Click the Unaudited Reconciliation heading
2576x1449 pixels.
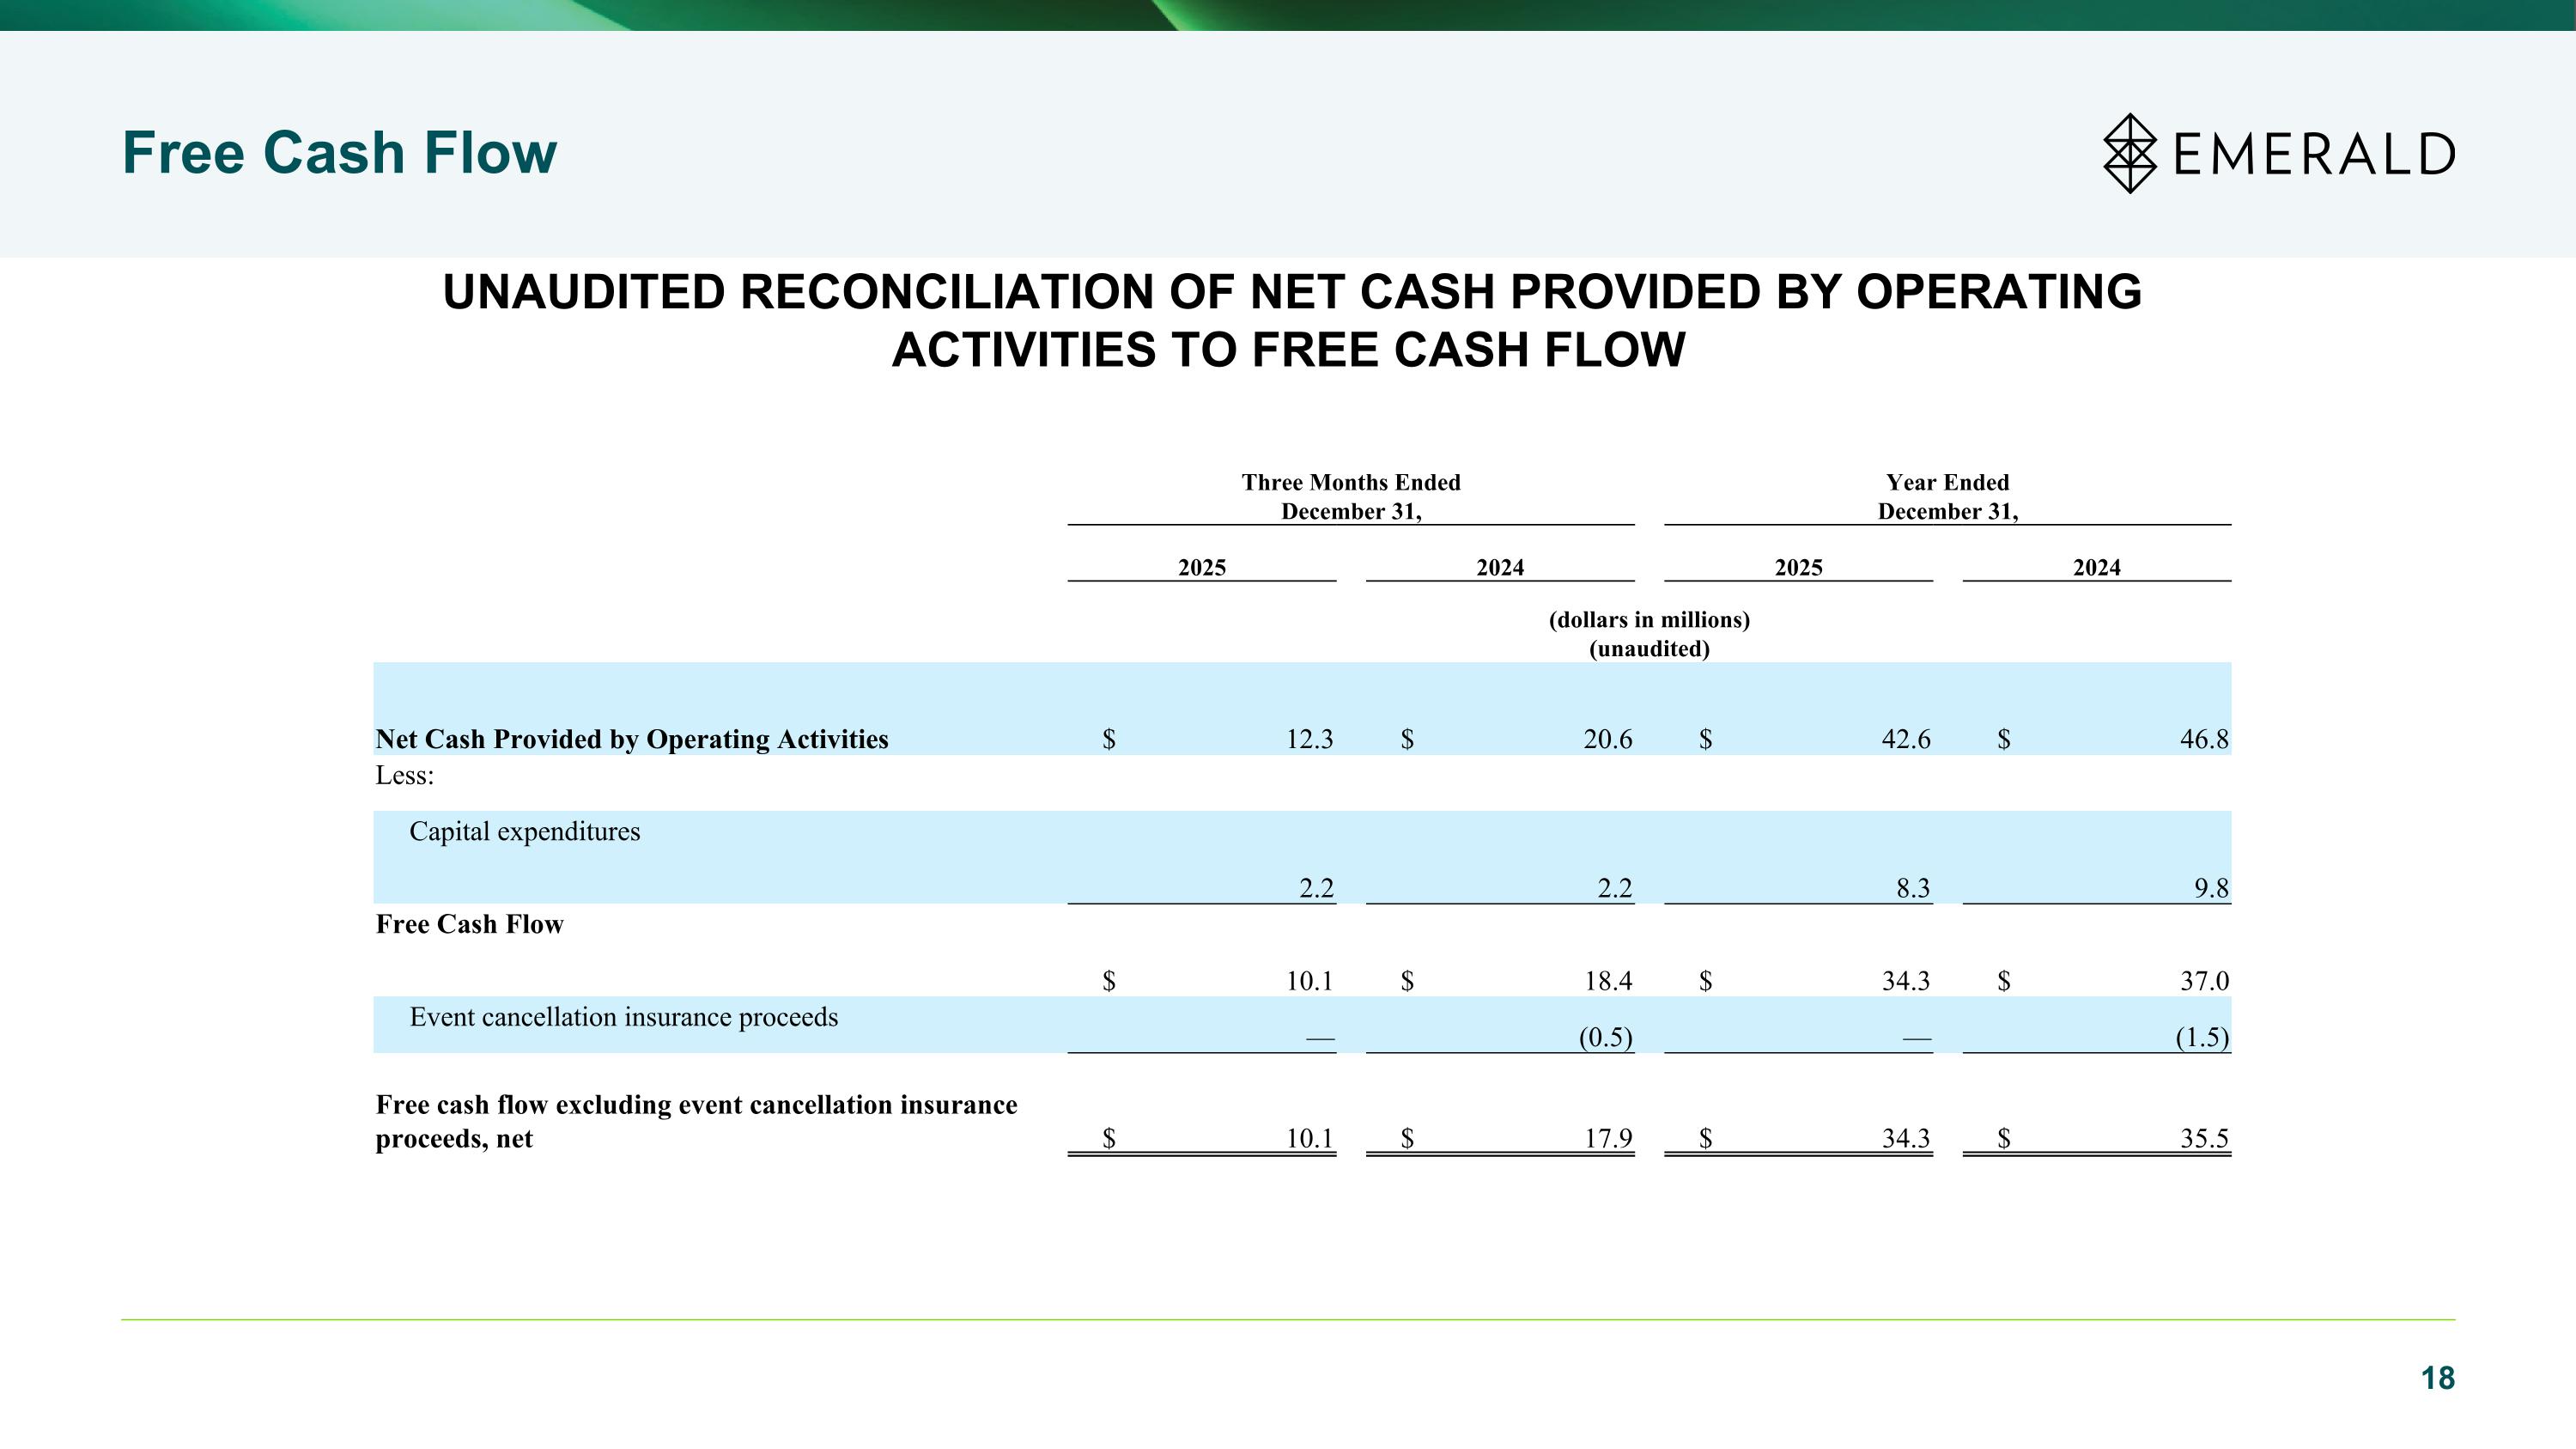click(1291, 320)
